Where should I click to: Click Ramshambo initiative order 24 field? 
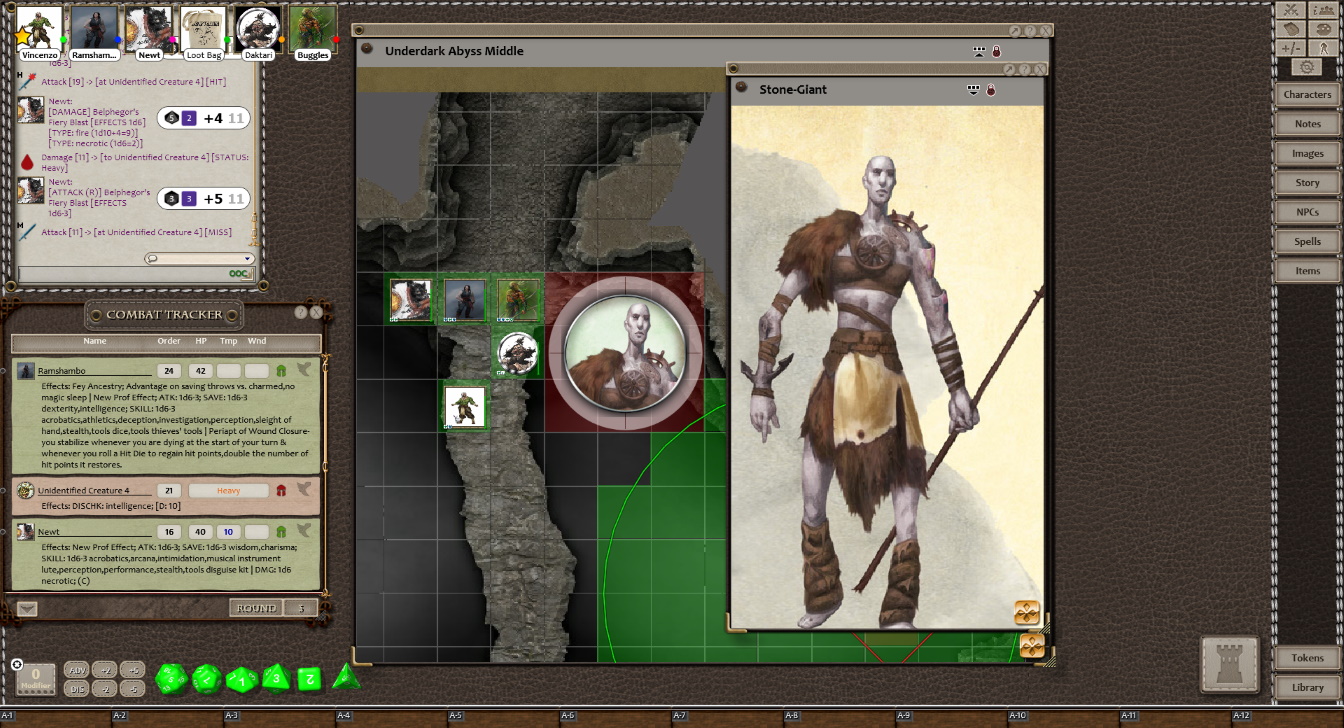point(168,371)
